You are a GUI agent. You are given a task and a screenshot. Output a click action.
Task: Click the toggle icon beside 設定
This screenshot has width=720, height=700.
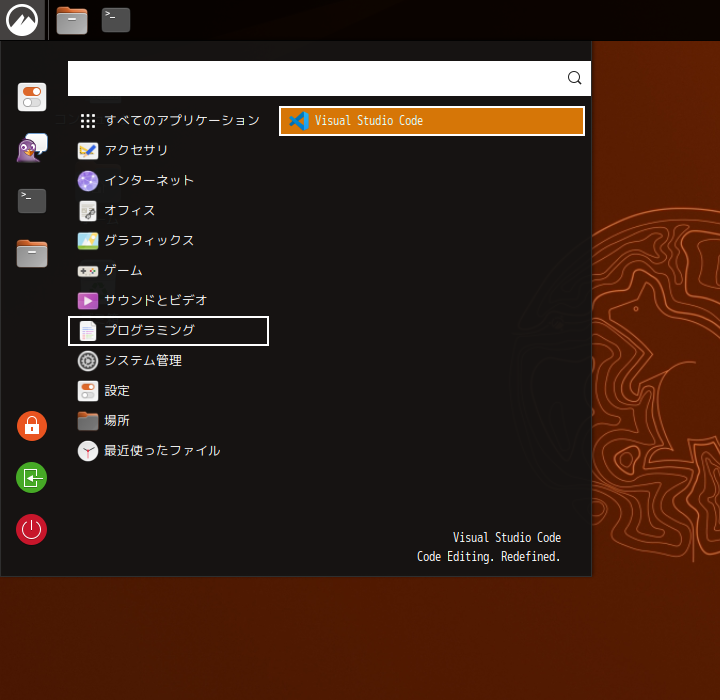click(88, 391)
